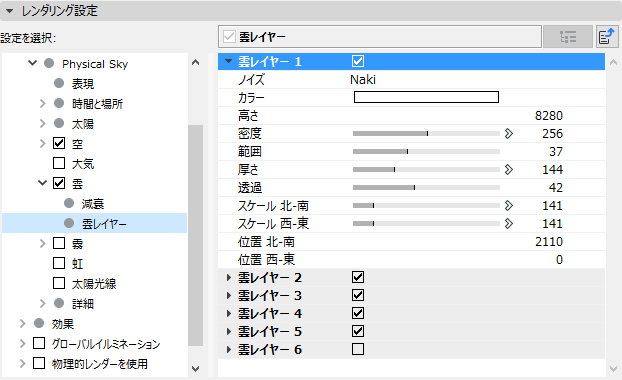Viewport: 622px width, 380px height.
Task: Collapse the レンダリング設定 panel header
Action: [x=10, y=11]
